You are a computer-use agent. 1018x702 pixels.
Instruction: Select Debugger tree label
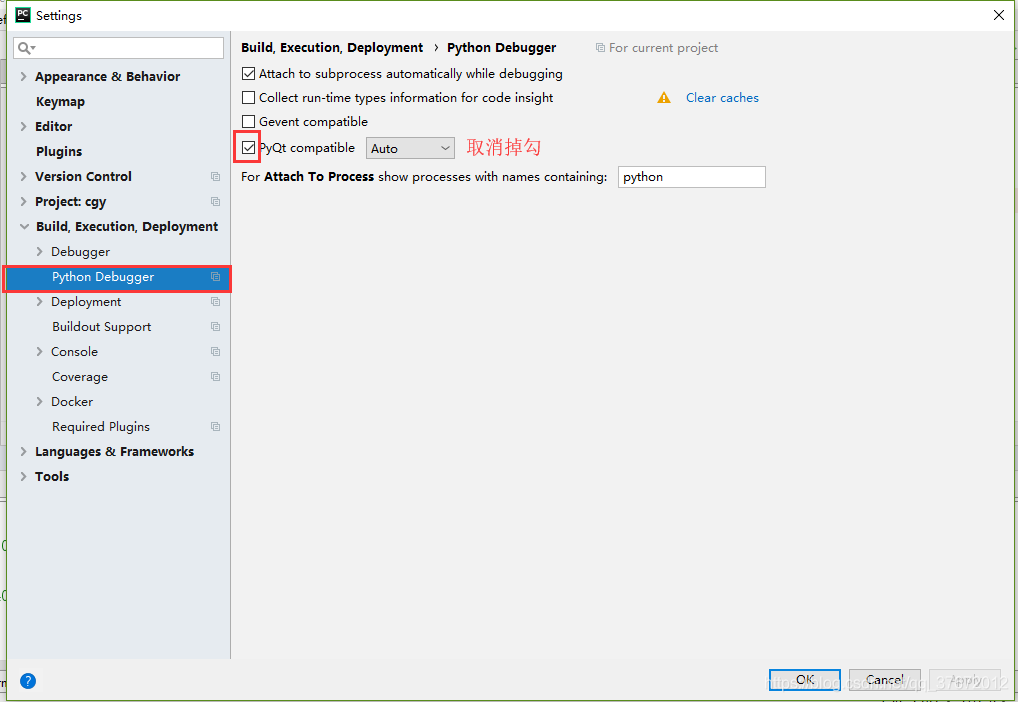pos(81,251)
